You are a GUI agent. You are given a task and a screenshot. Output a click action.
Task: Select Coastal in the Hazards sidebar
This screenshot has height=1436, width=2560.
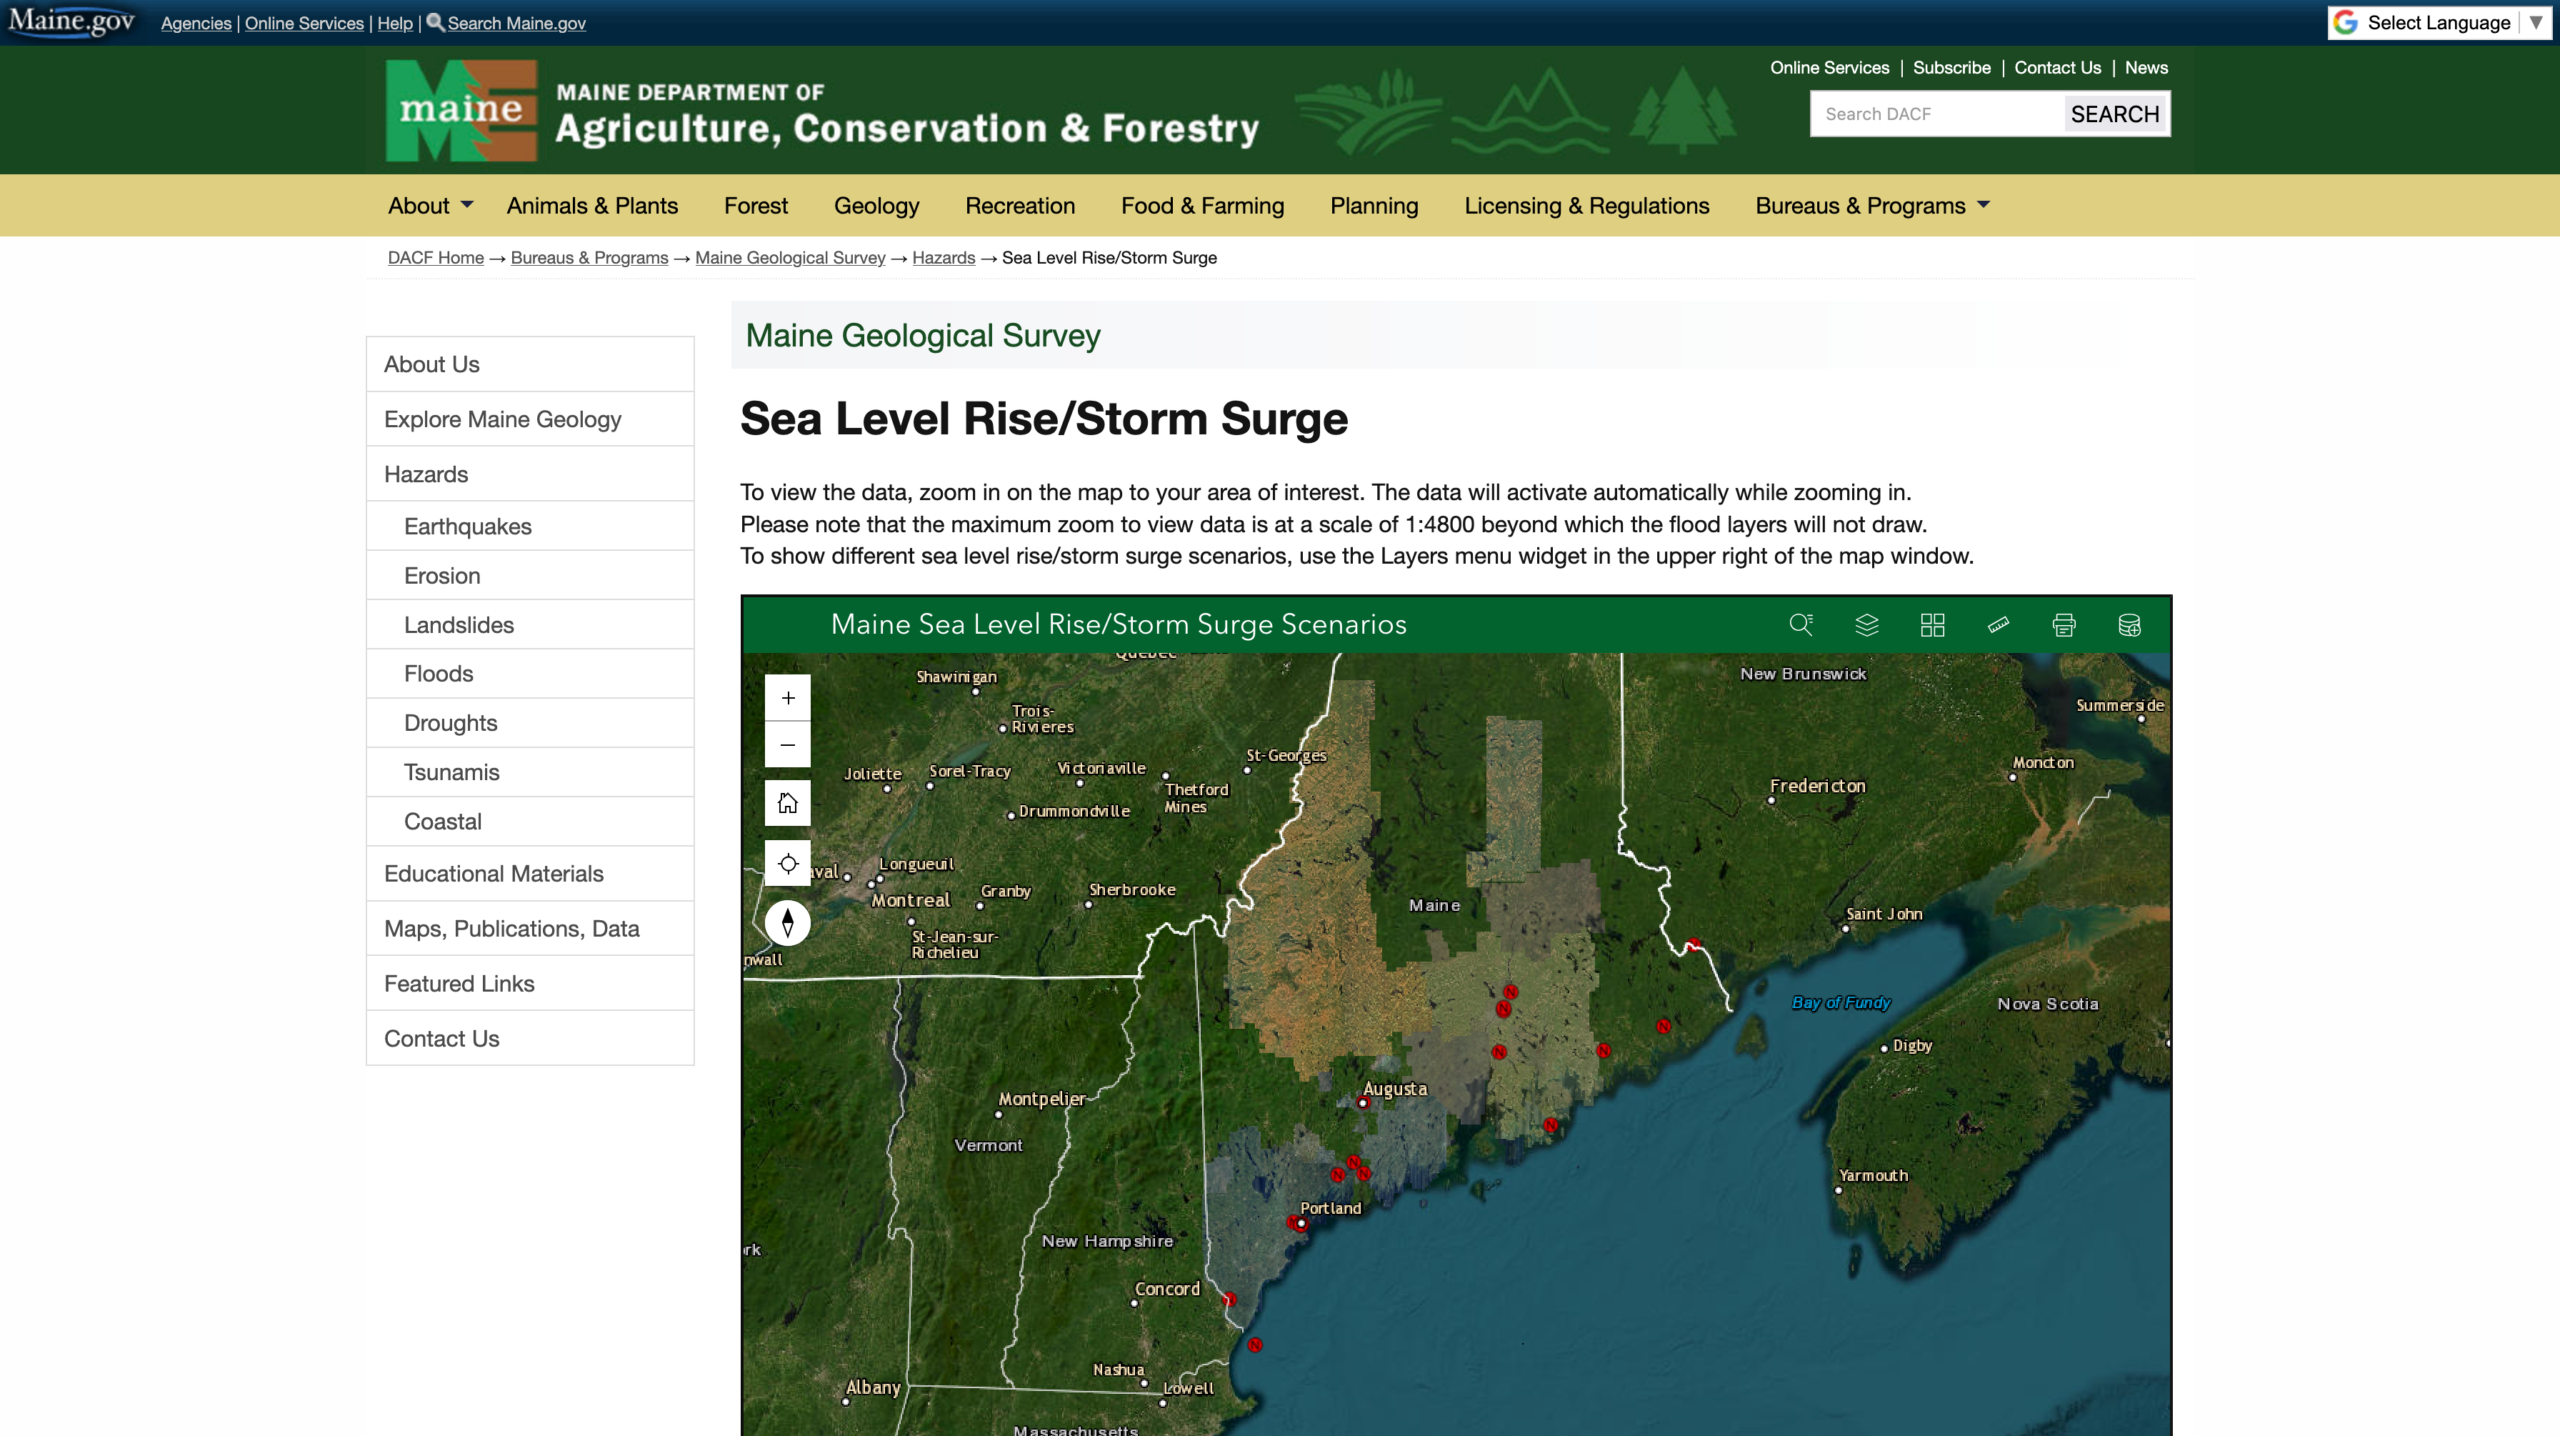(443, 821)
